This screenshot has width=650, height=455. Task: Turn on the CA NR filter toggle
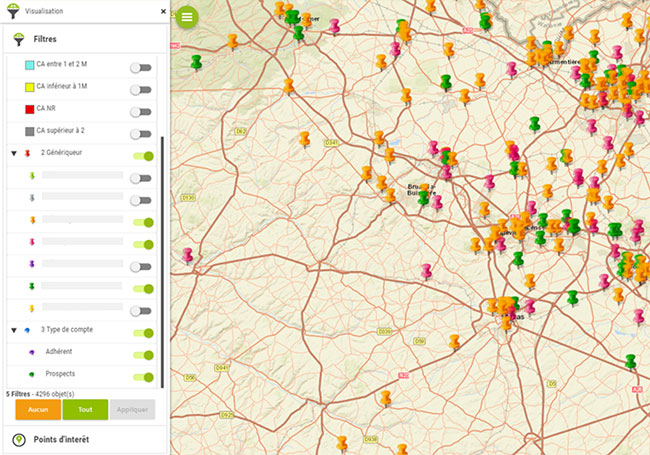(142, 111)
